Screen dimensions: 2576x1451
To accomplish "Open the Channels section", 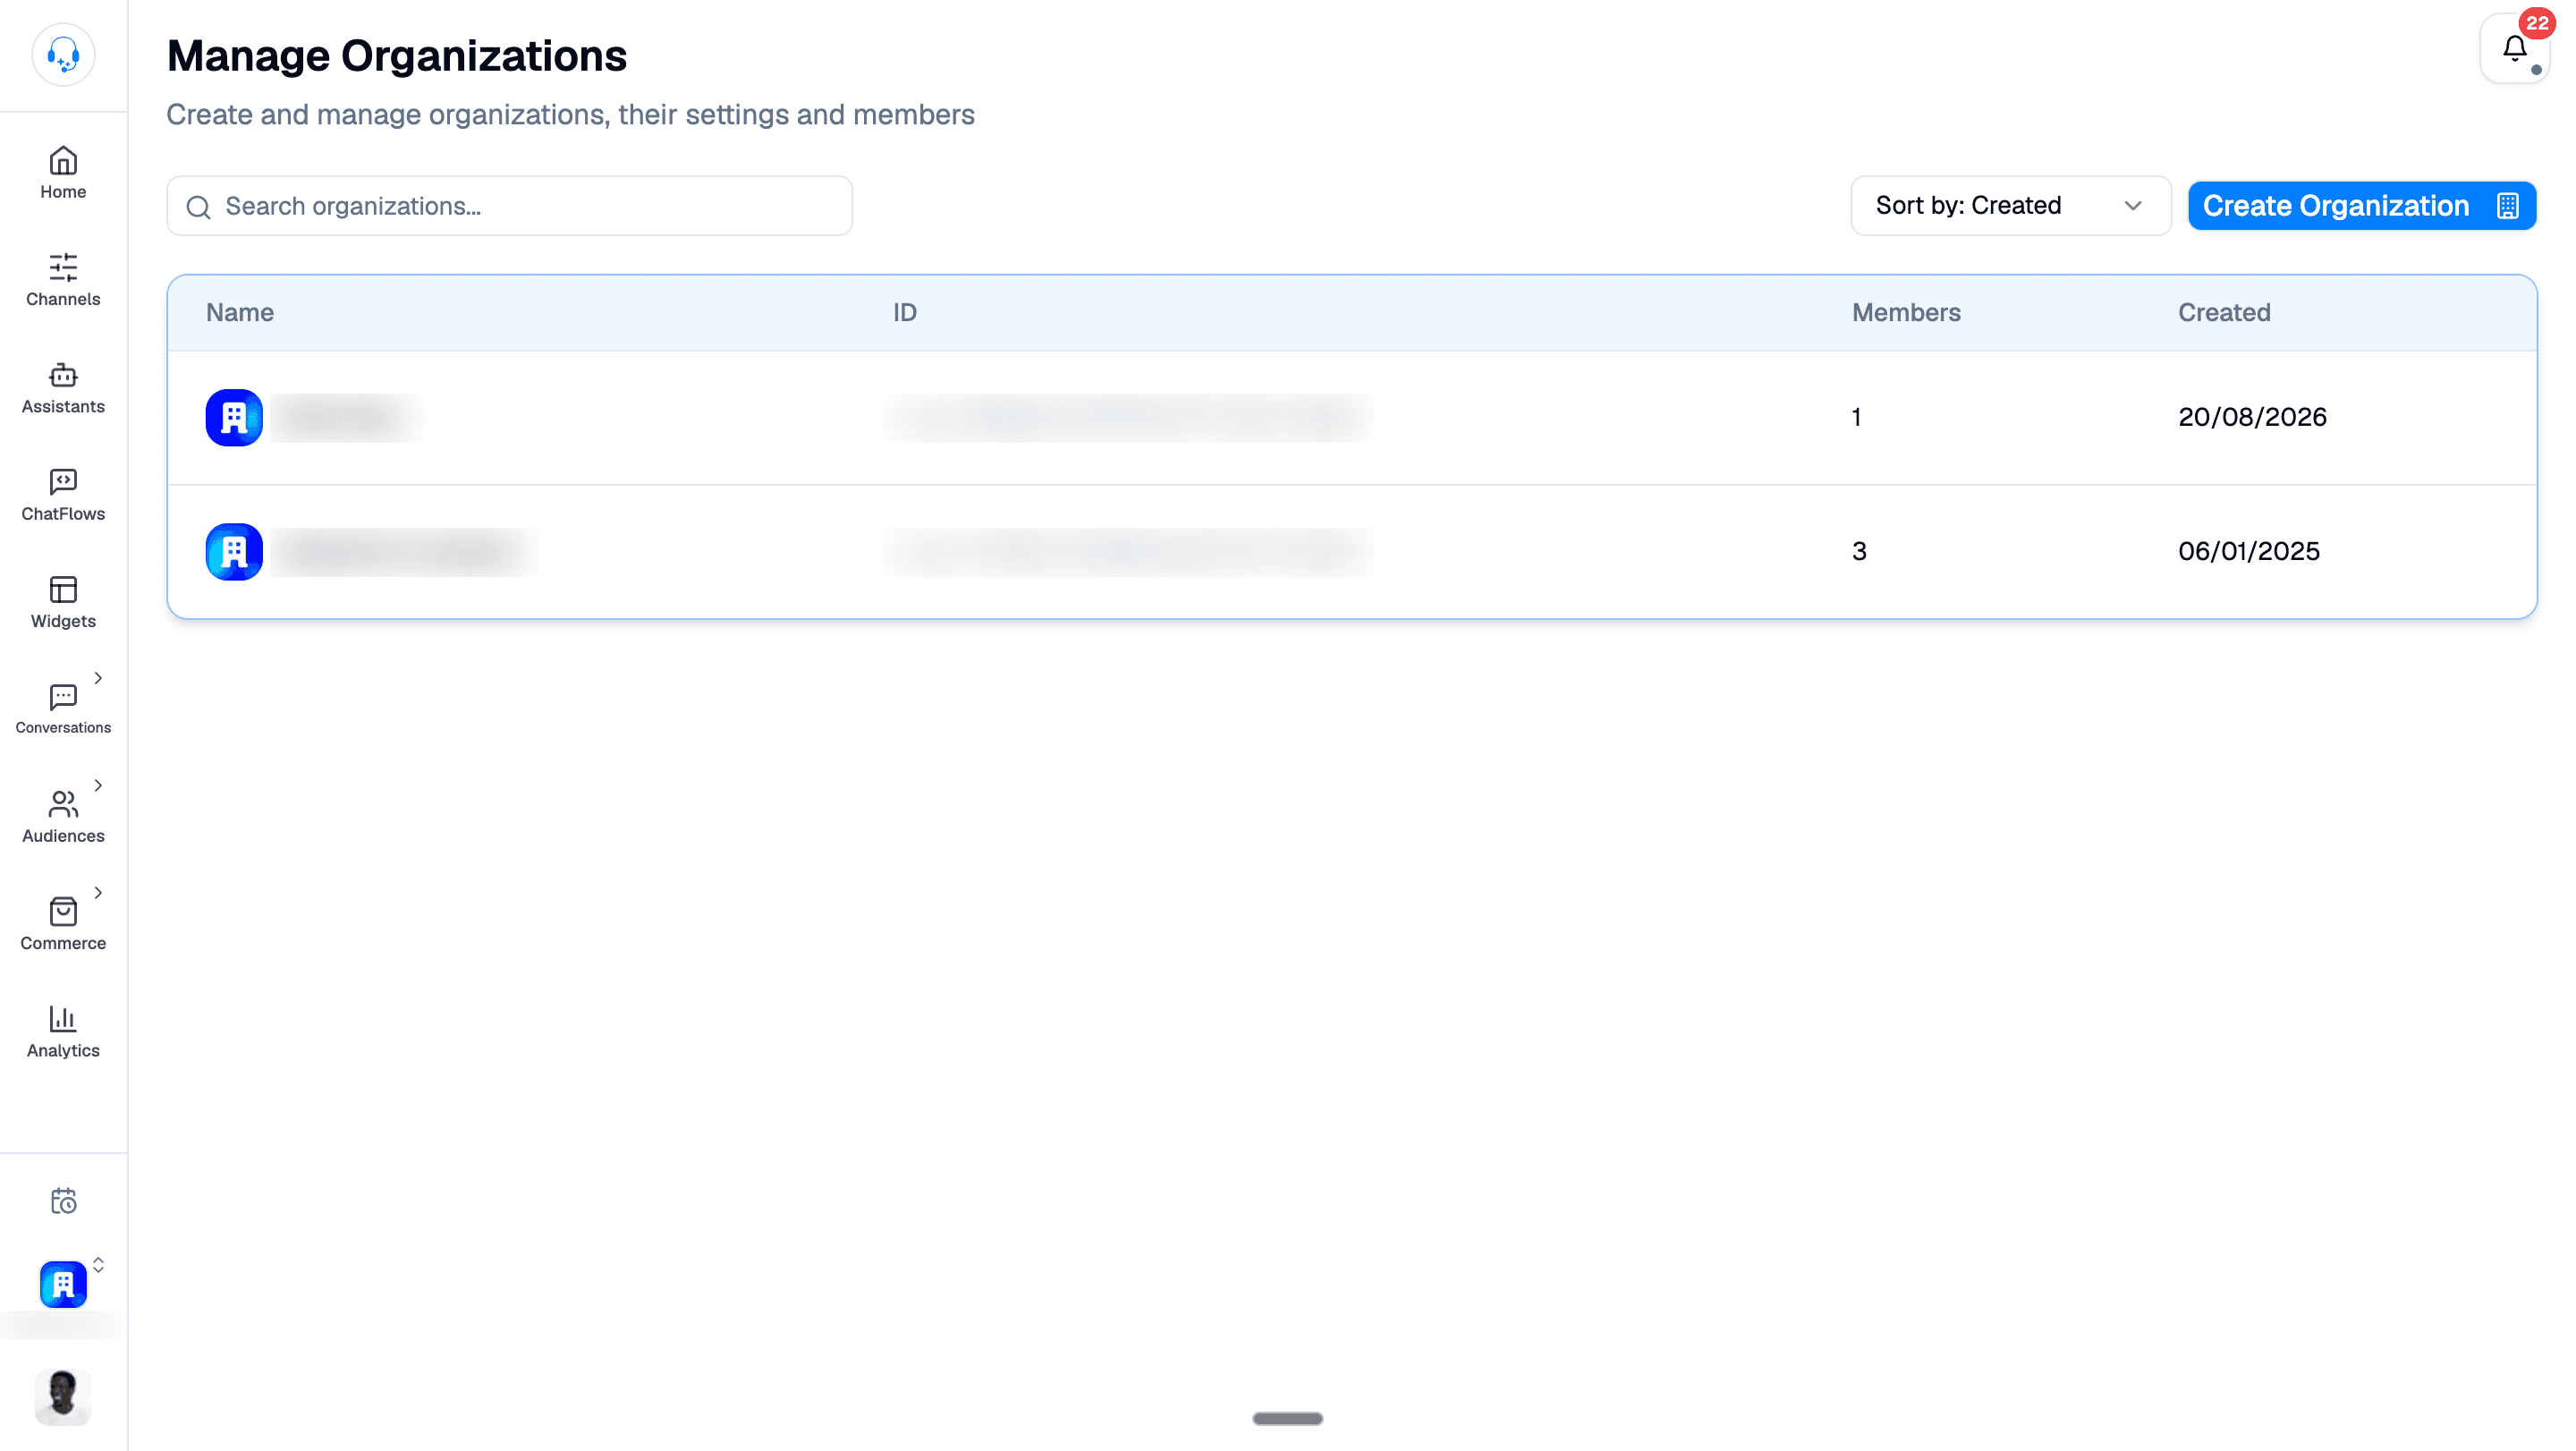I will [63, 280].
